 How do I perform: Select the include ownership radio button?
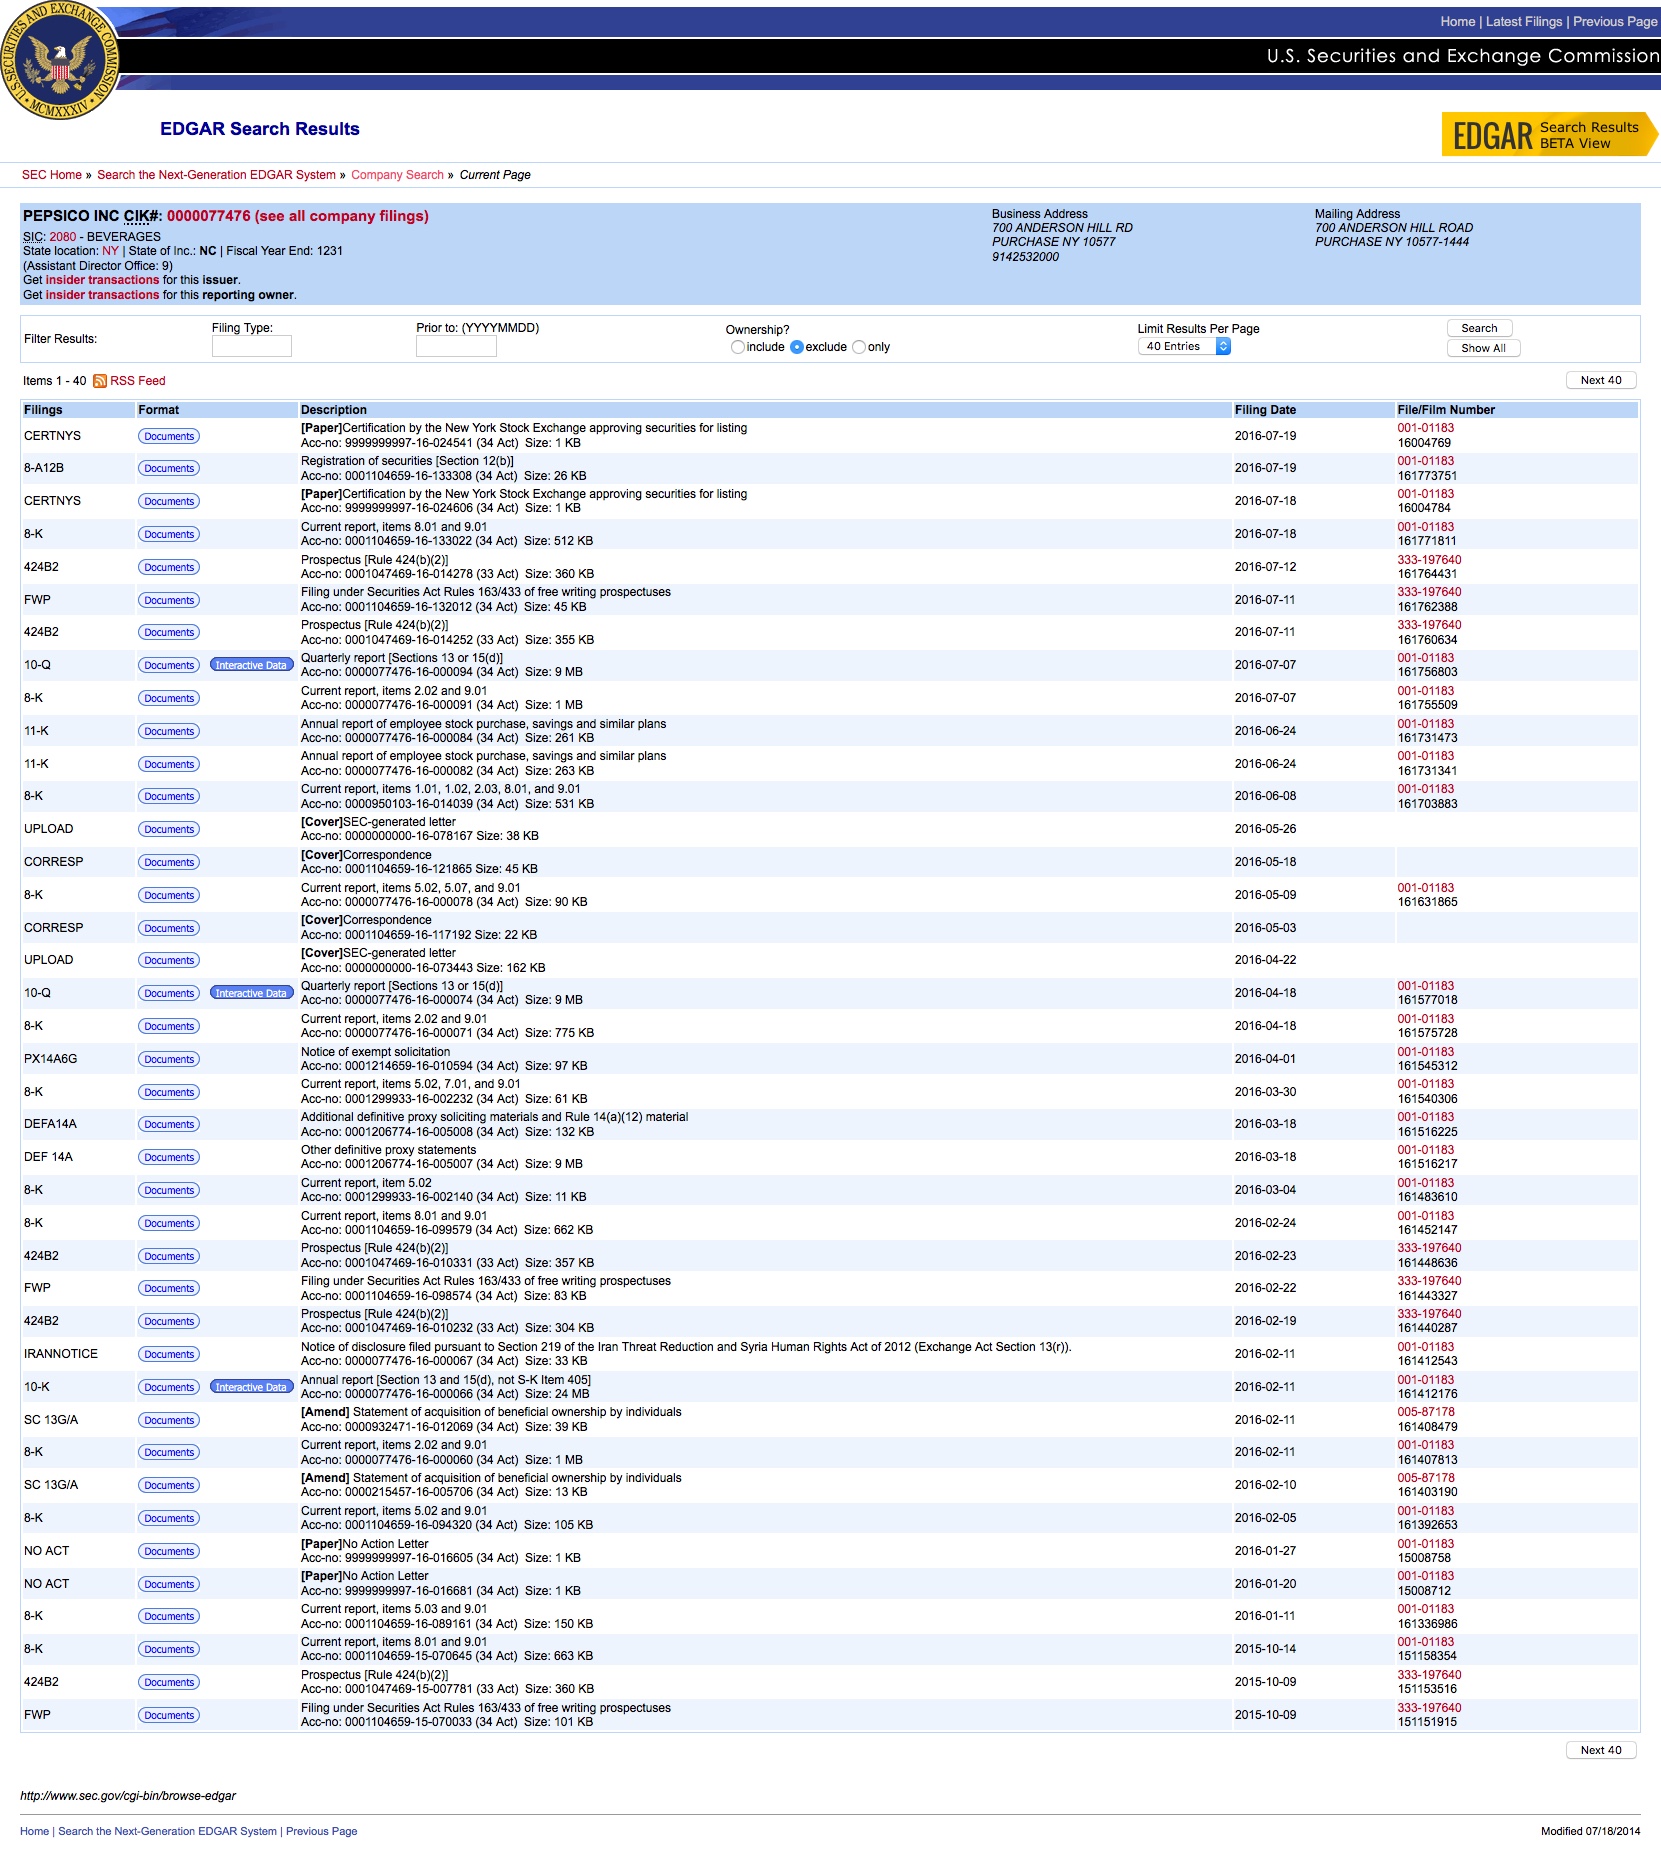[737, 347]
